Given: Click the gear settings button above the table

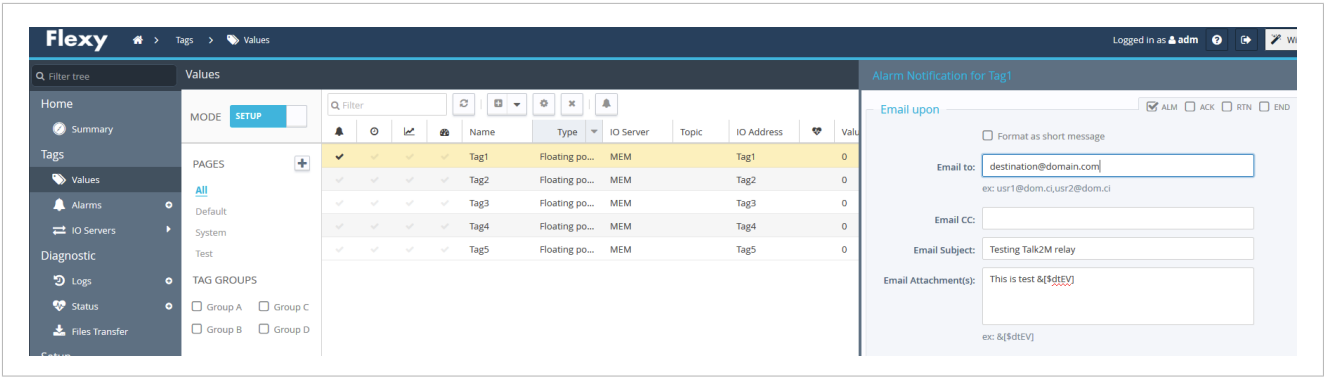Looking at the screenshot, I should (544, 104).
